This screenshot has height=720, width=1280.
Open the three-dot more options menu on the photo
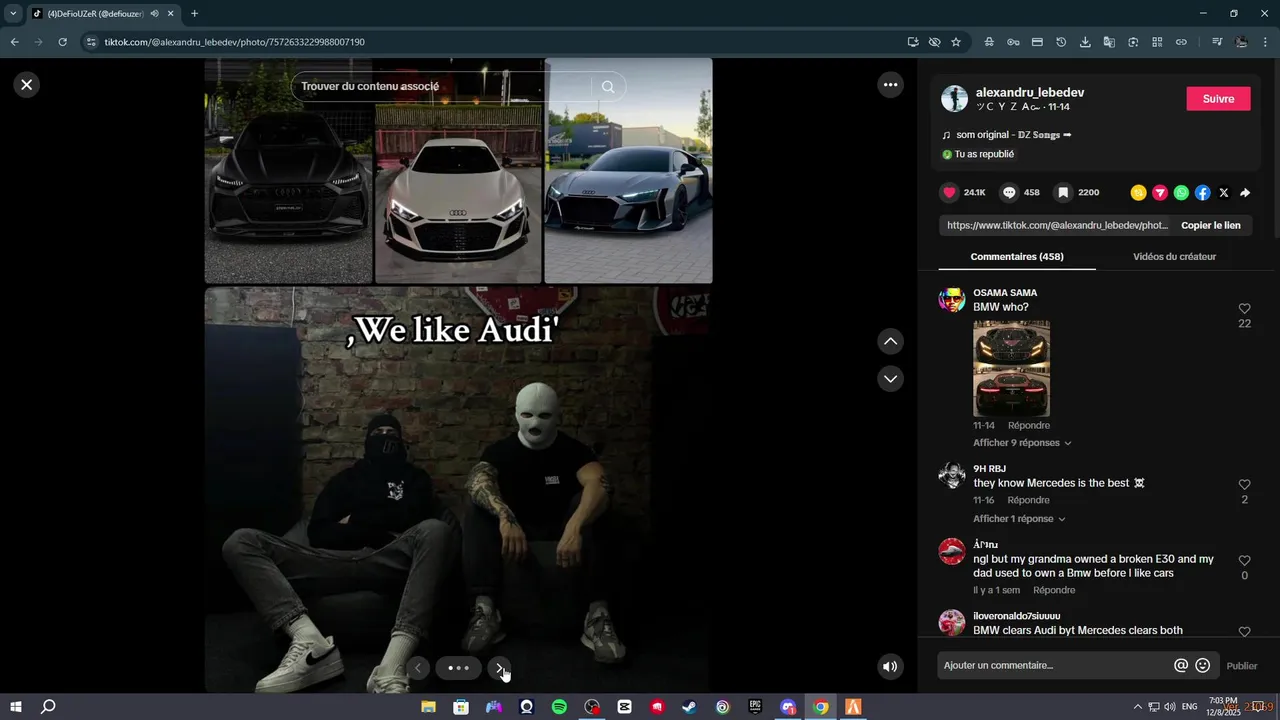[x=890, y=85]
